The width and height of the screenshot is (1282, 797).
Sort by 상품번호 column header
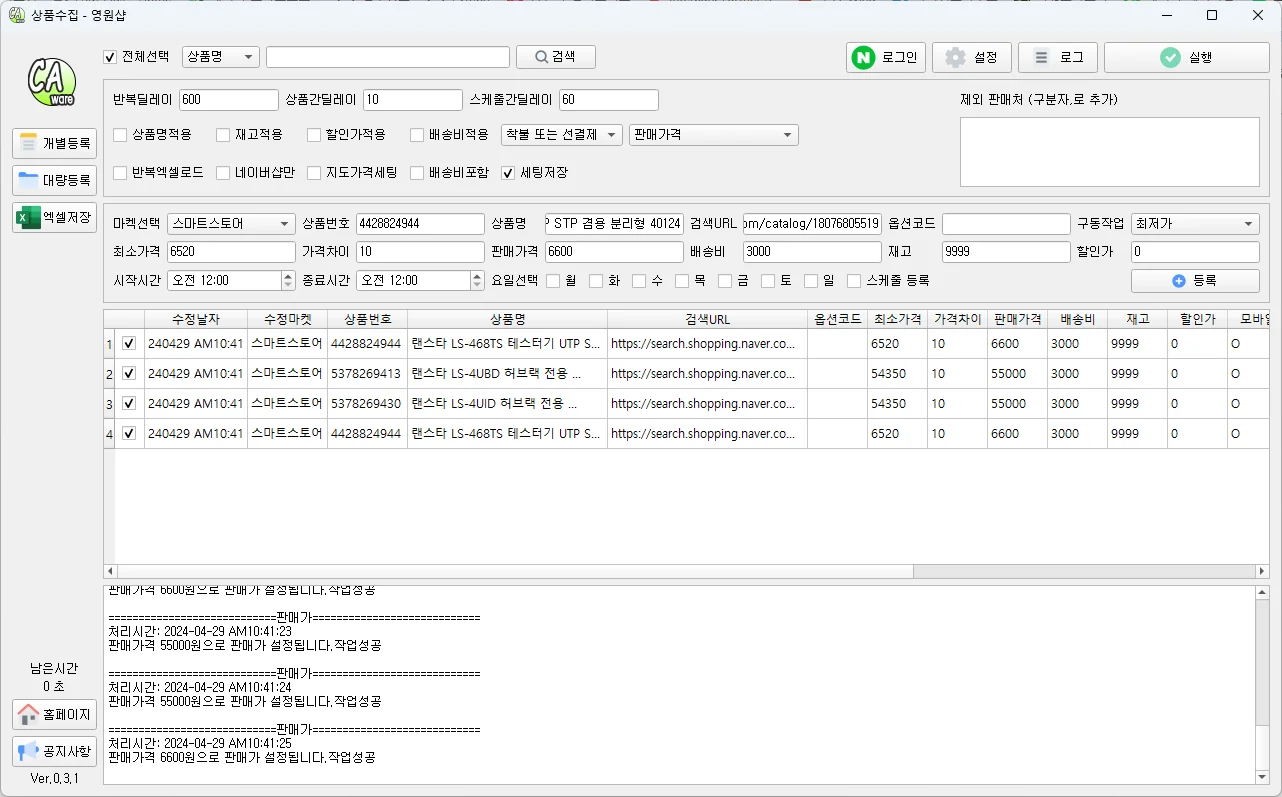(x=367, y=319)
